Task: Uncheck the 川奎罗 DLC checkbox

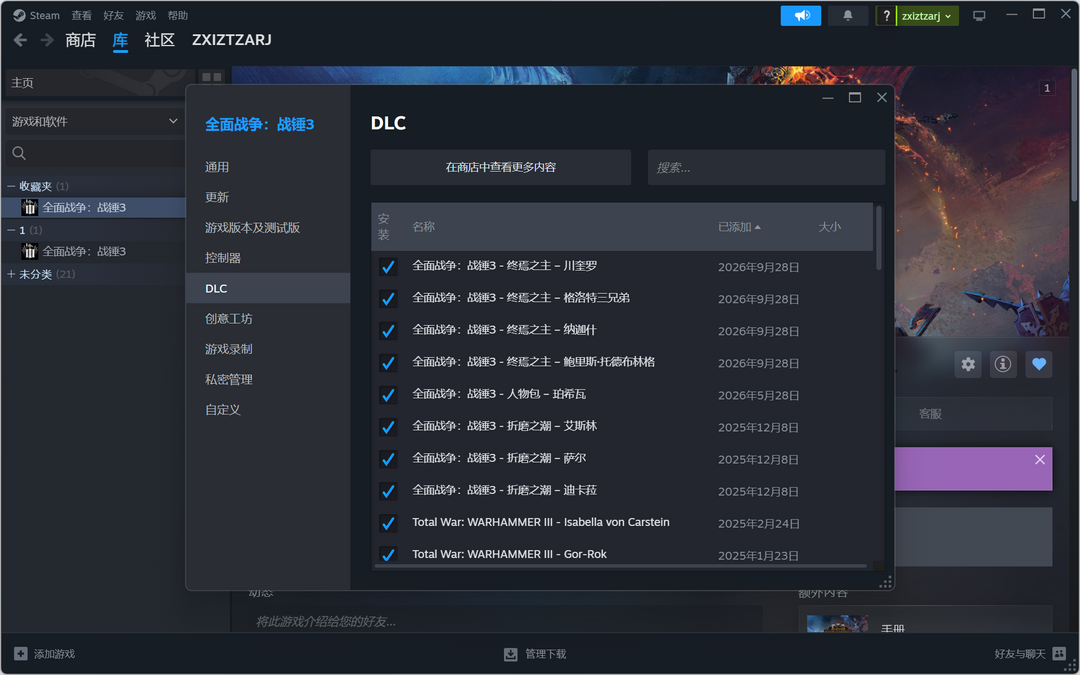Action: (x=388, y=267)
